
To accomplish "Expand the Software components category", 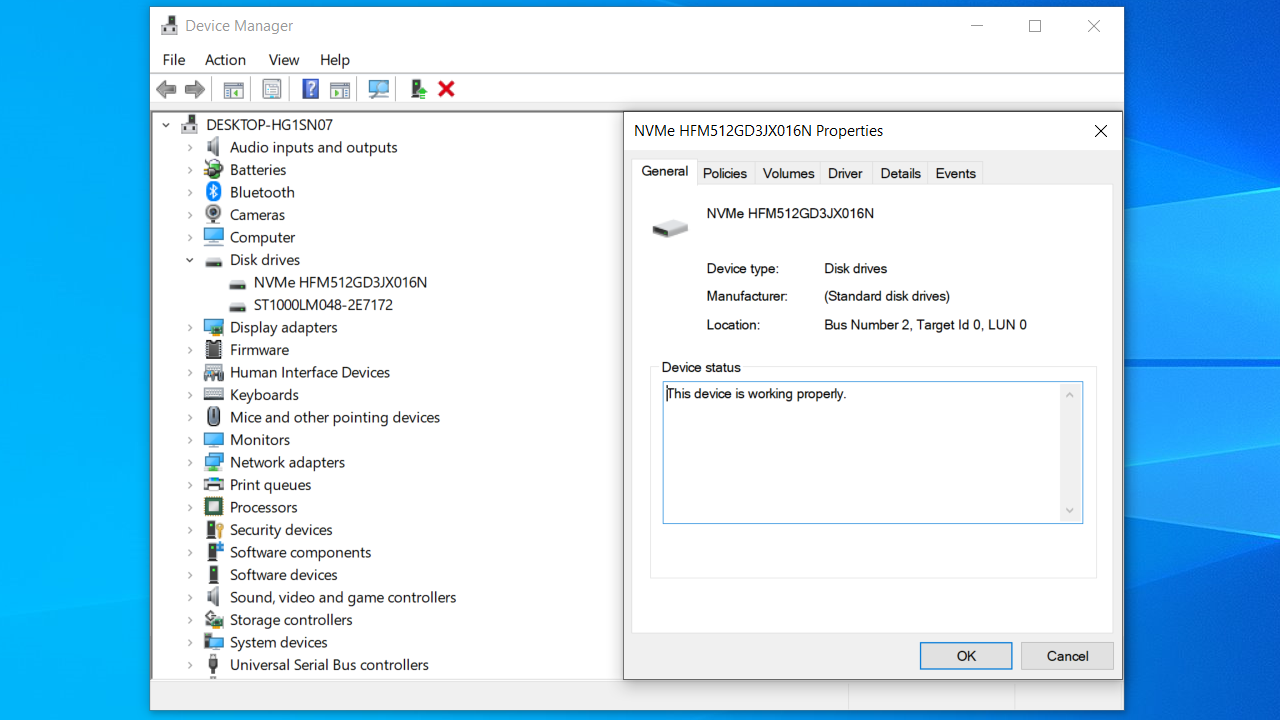I will point(190,552).
